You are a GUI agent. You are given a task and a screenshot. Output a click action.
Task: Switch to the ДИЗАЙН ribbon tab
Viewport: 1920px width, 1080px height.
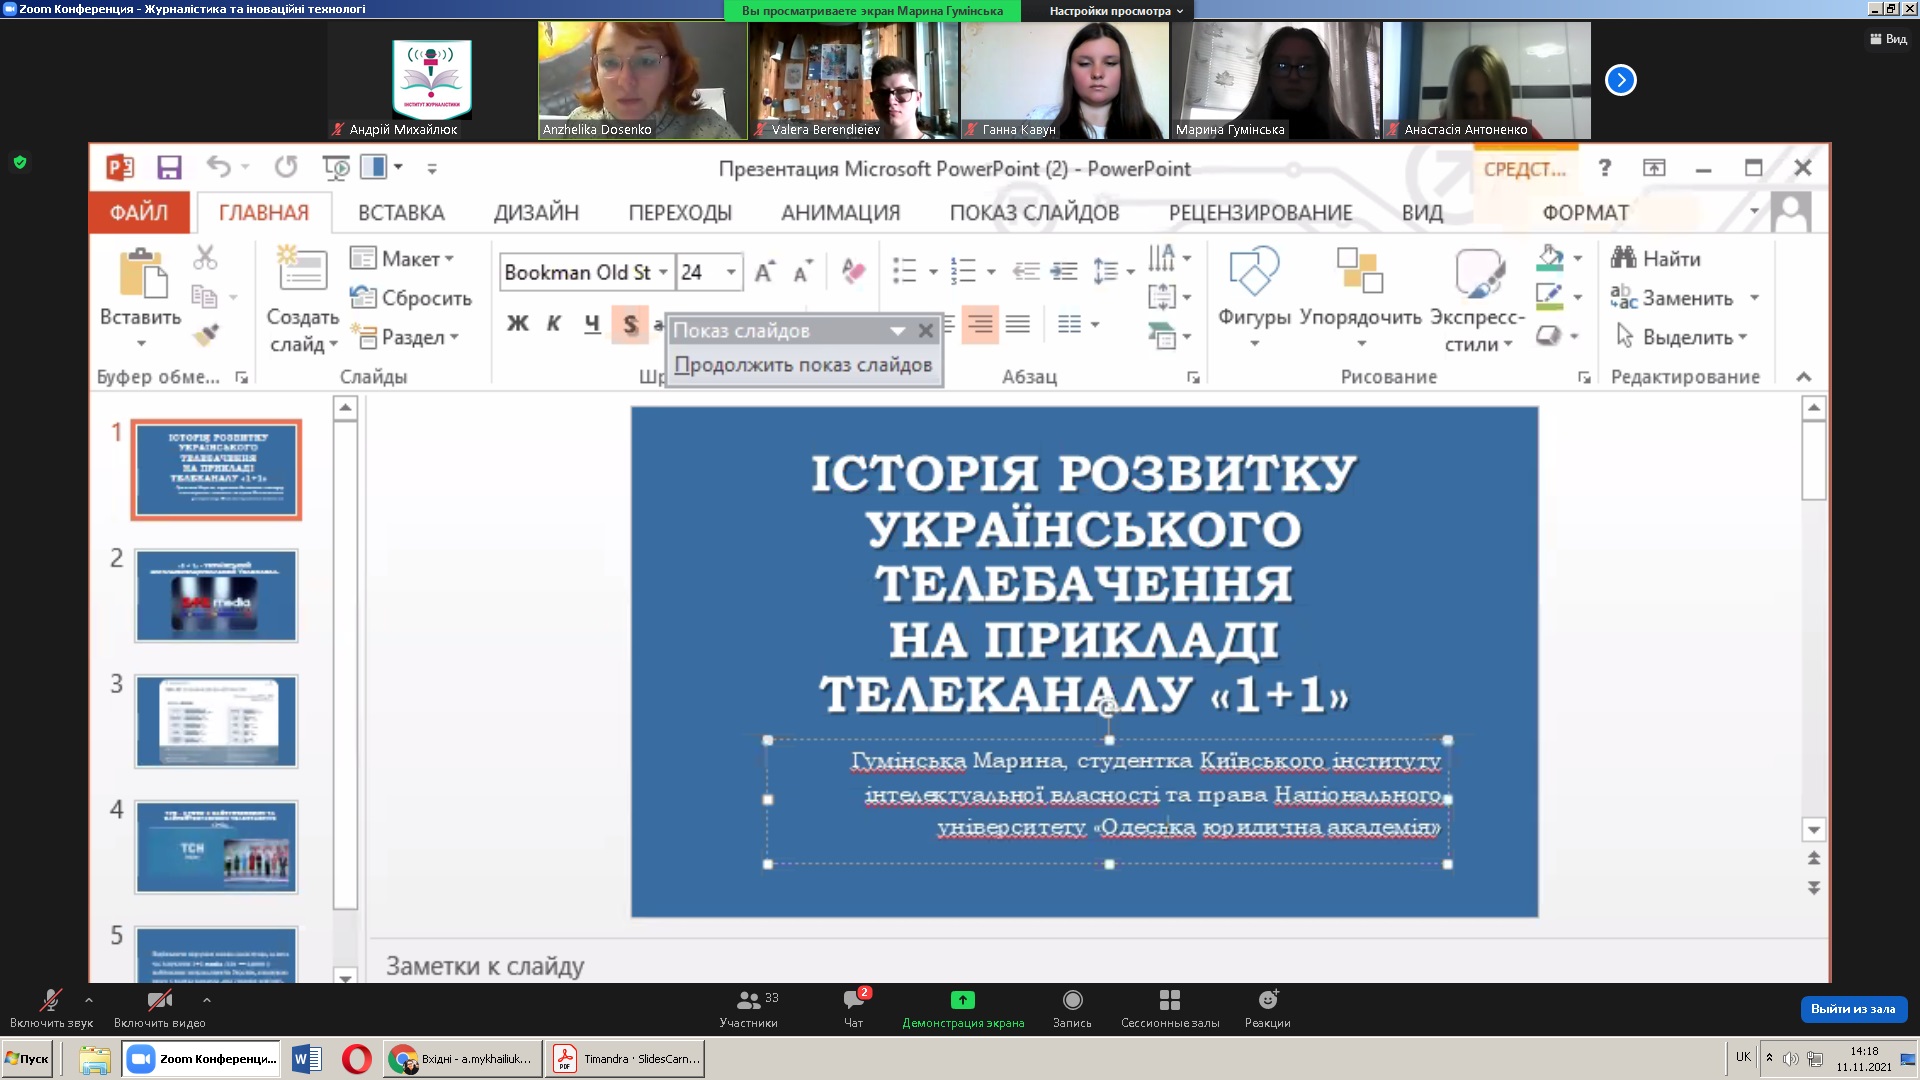click(x=536, y=213)
